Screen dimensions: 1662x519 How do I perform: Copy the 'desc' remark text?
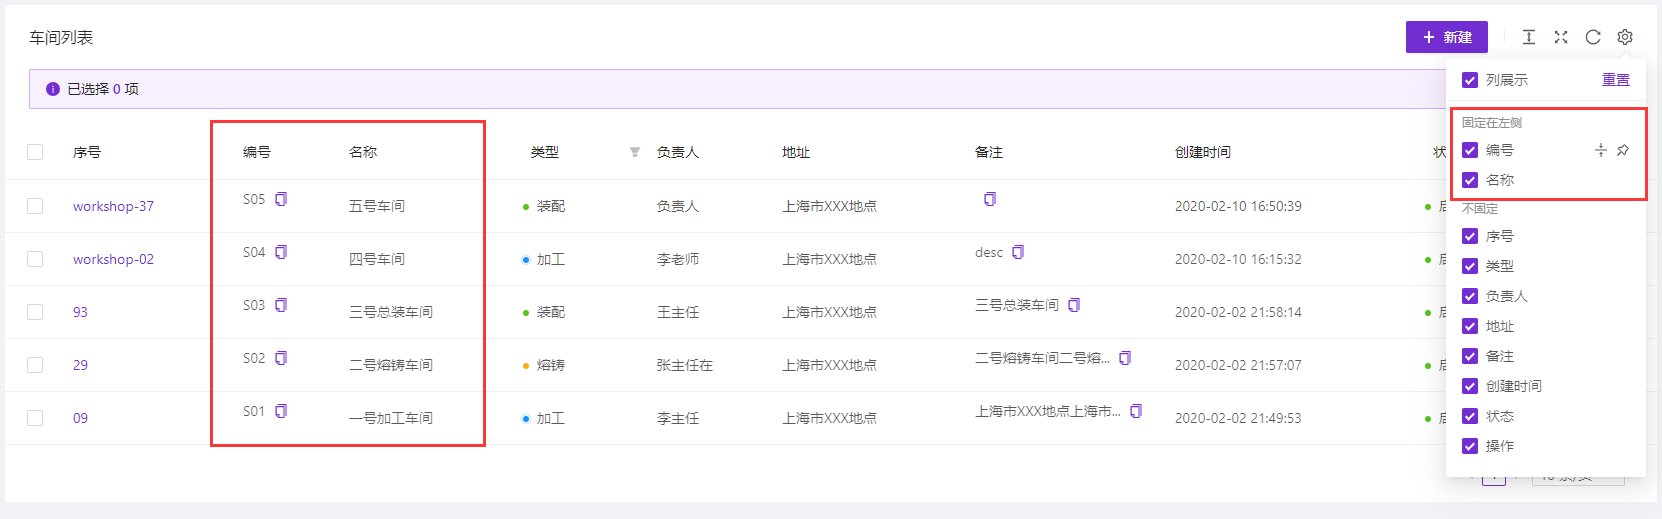1018,252
